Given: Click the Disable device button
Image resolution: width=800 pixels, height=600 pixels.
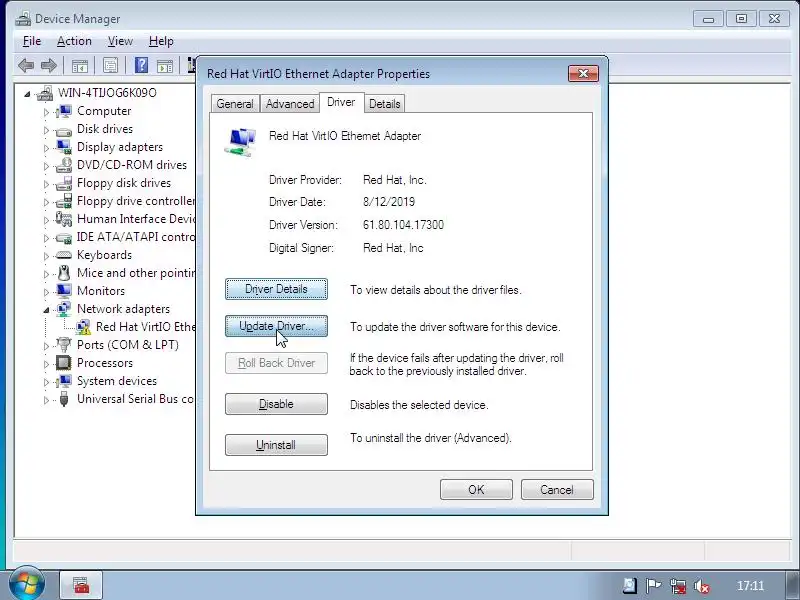Looking at the screenshot, I should [x=276, y=404].
